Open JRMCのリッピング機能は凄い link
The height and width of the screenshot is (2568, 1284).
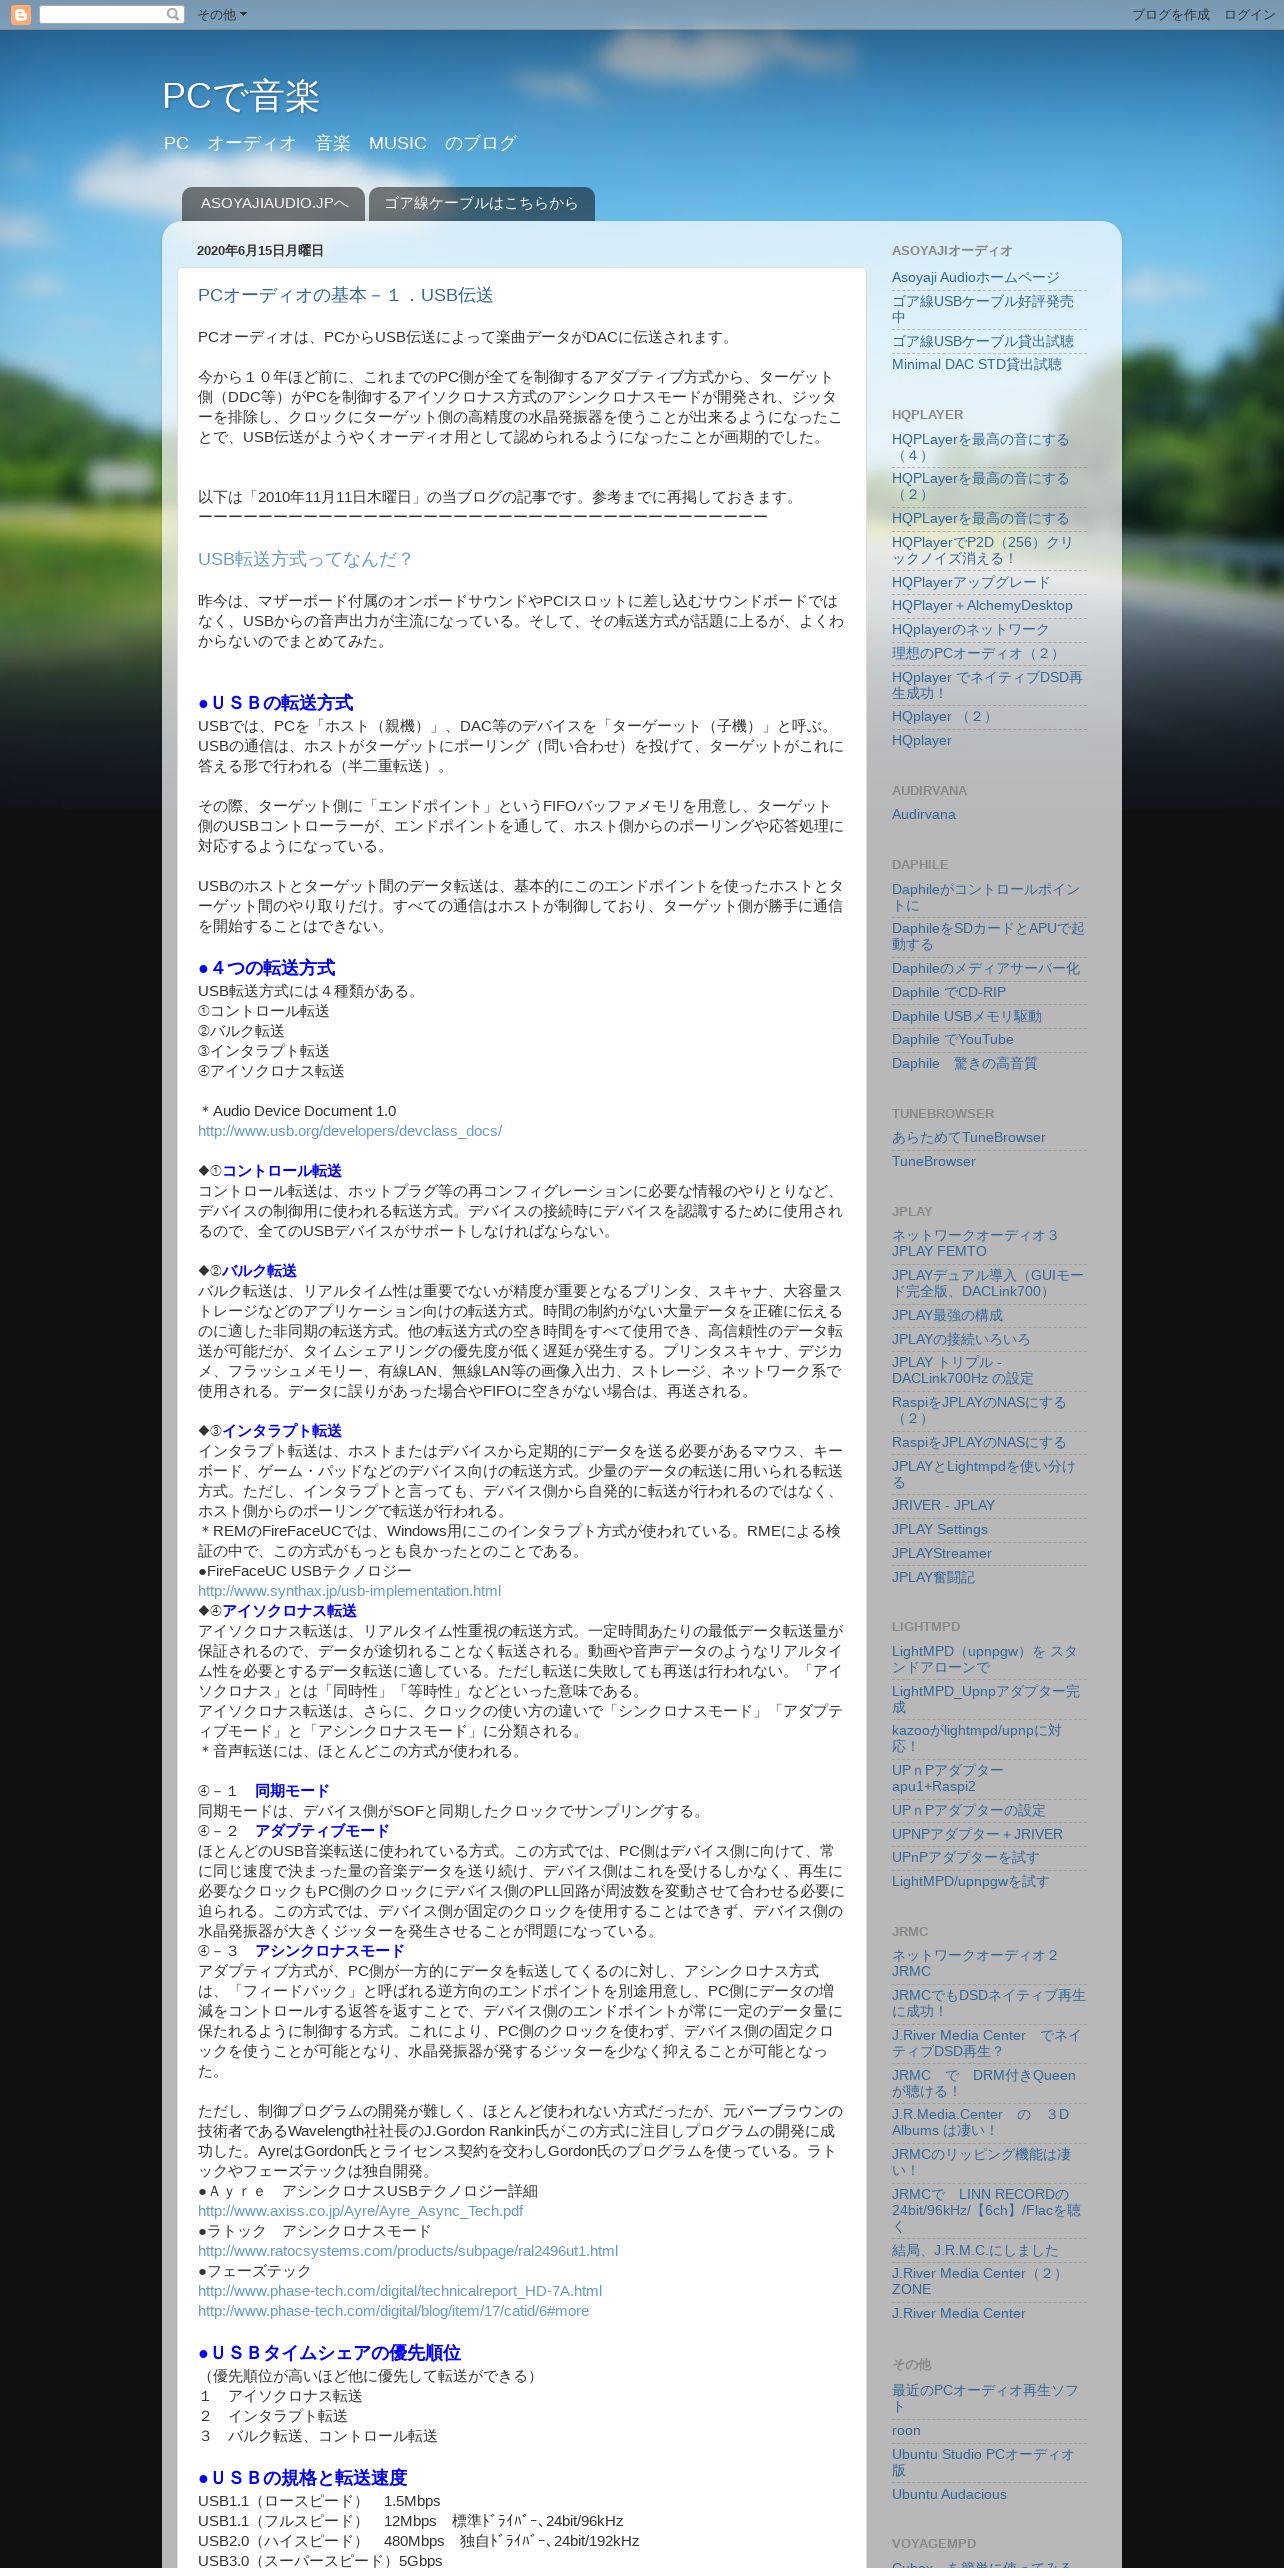pyautogui.click(x=982, y=2162)
